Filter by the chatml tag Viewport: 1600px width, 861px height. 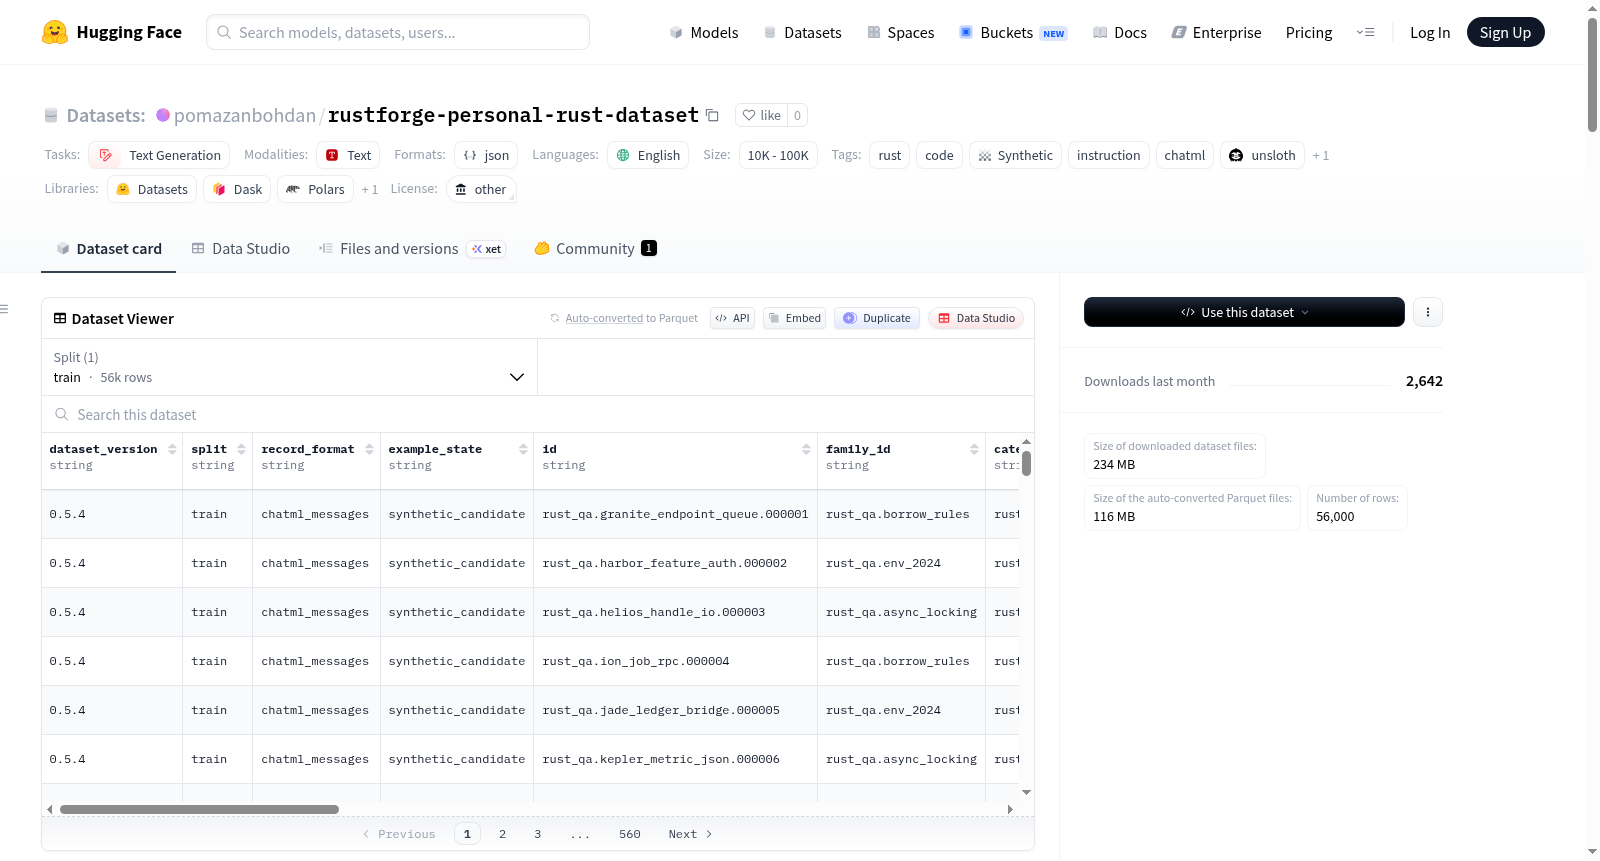pyautogui.click(x=1185, y=155)
